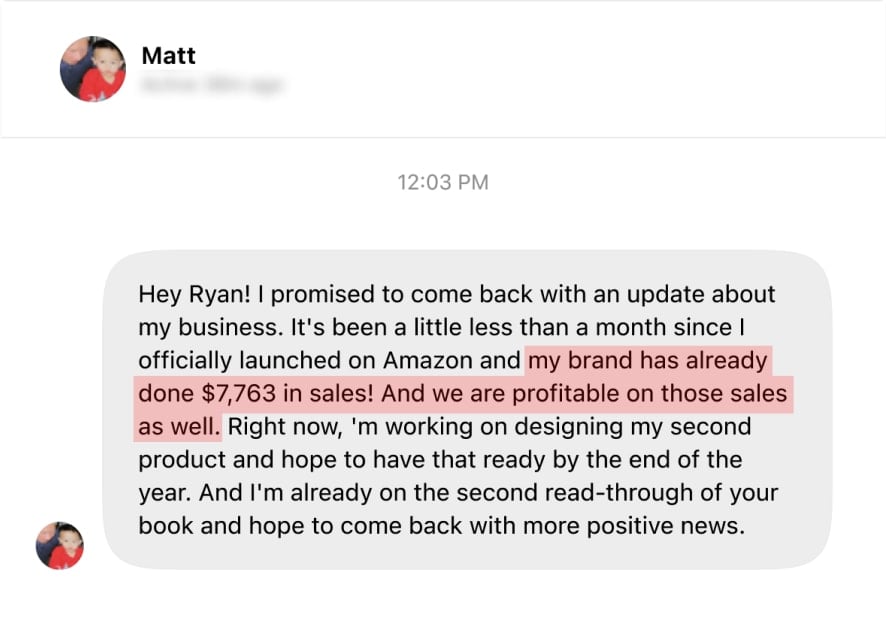Click the phrase 'positive news' at the end
This screenshot has height=642, width=886.
coord(666,526)
